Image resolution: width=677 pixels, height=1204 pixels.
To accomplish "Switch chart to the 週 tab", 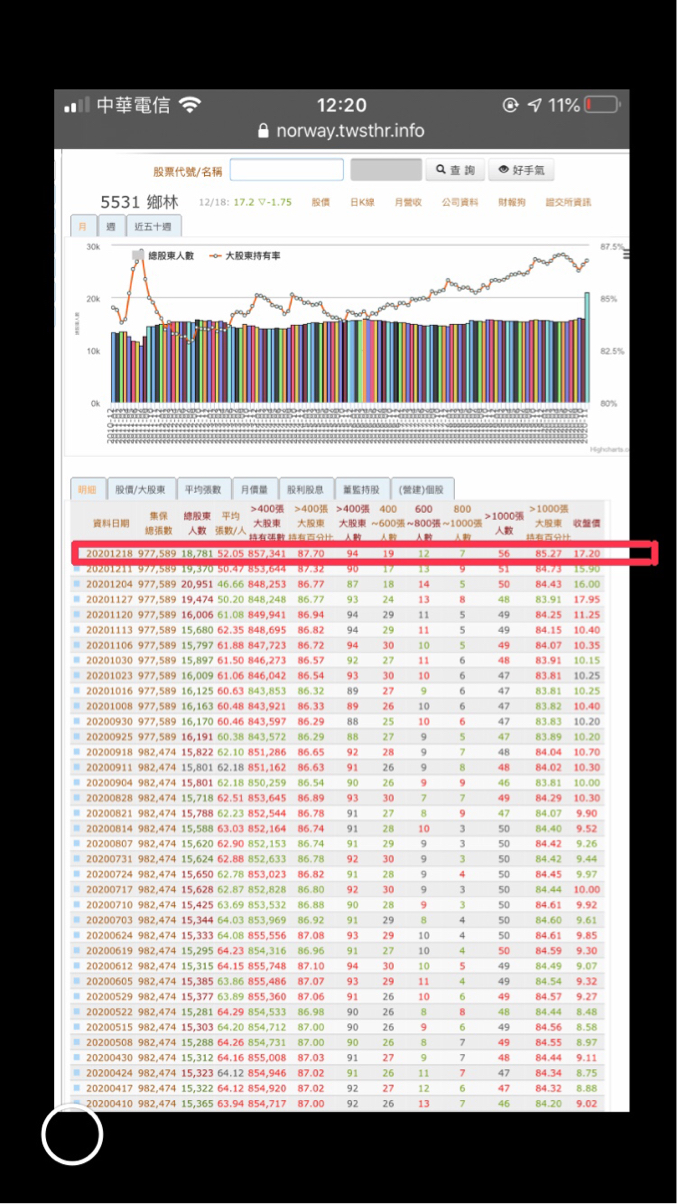I will click(111, 227).
